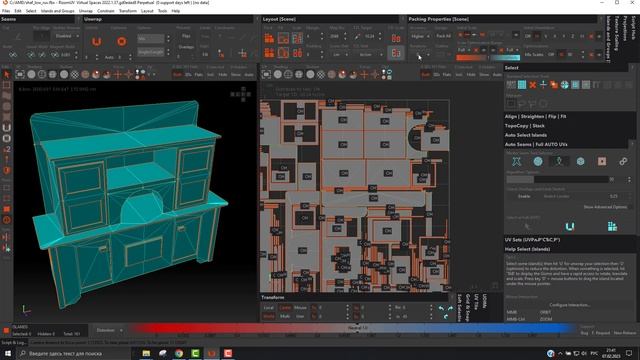640x360 pixels.
Task: Open the Islands and Groups menu
Action: [x=58, y=11]
